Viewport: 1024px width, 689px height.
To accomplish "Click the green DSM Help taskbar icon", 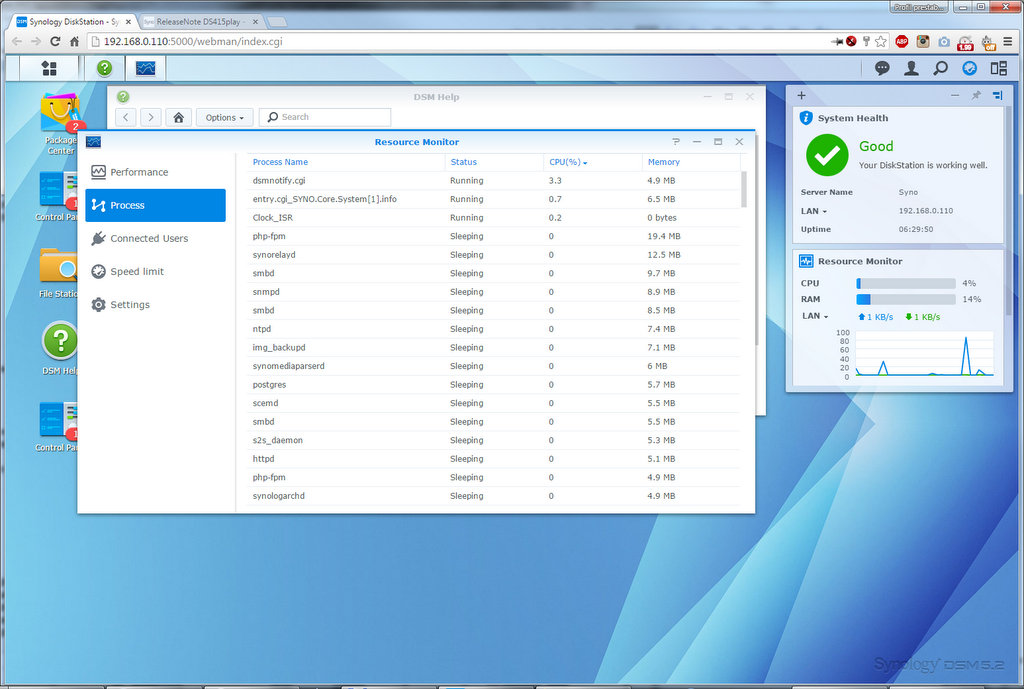I will tap(104, 68).
